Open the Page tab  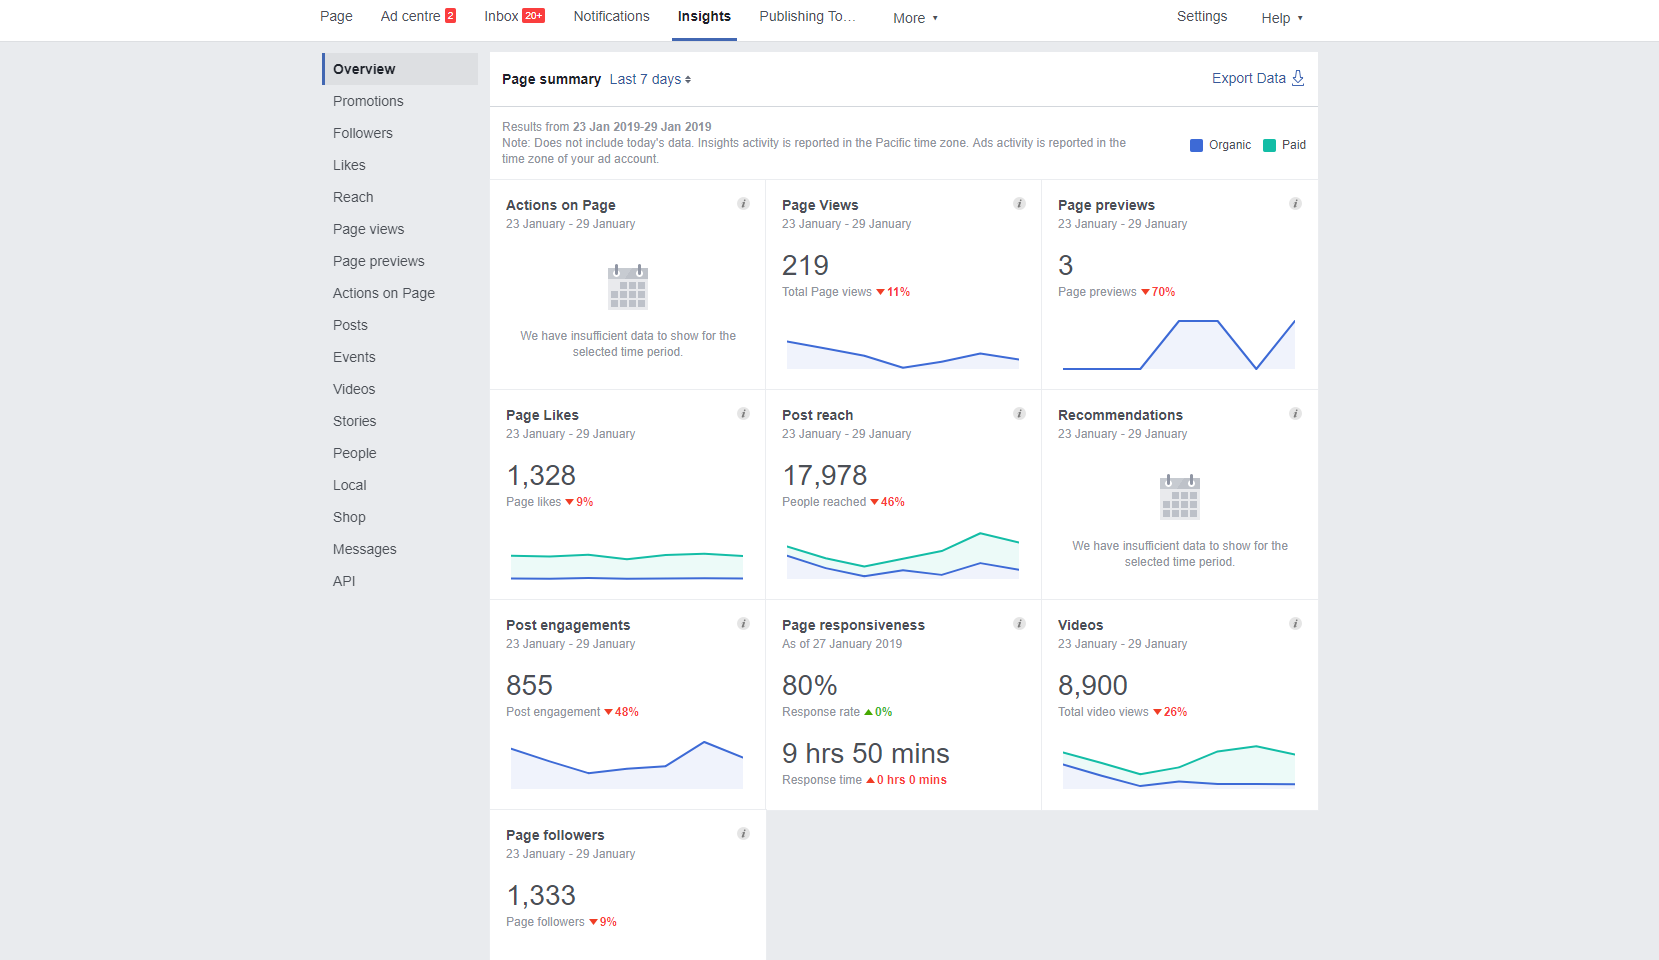[336, 16]
